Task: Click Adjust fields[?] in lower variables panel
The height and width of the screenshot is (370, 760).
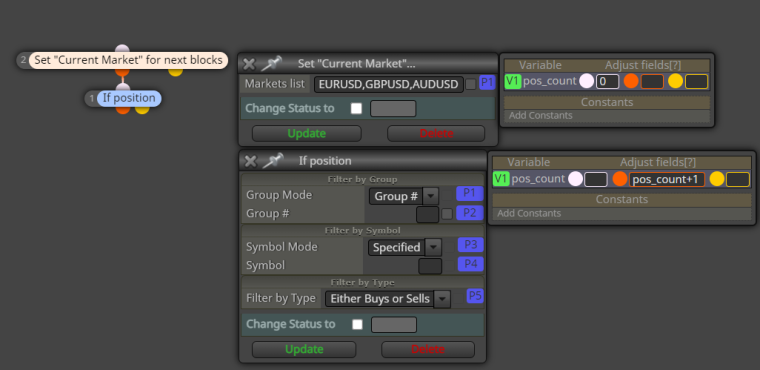Action: [x=658, y=162]
